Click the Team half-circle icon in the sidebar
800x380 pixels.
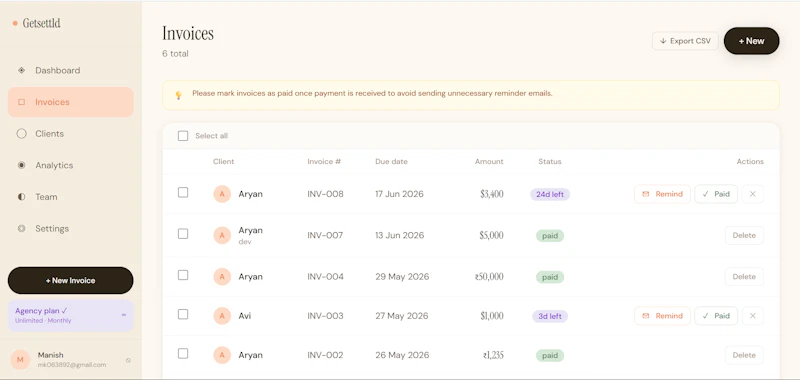21,197
